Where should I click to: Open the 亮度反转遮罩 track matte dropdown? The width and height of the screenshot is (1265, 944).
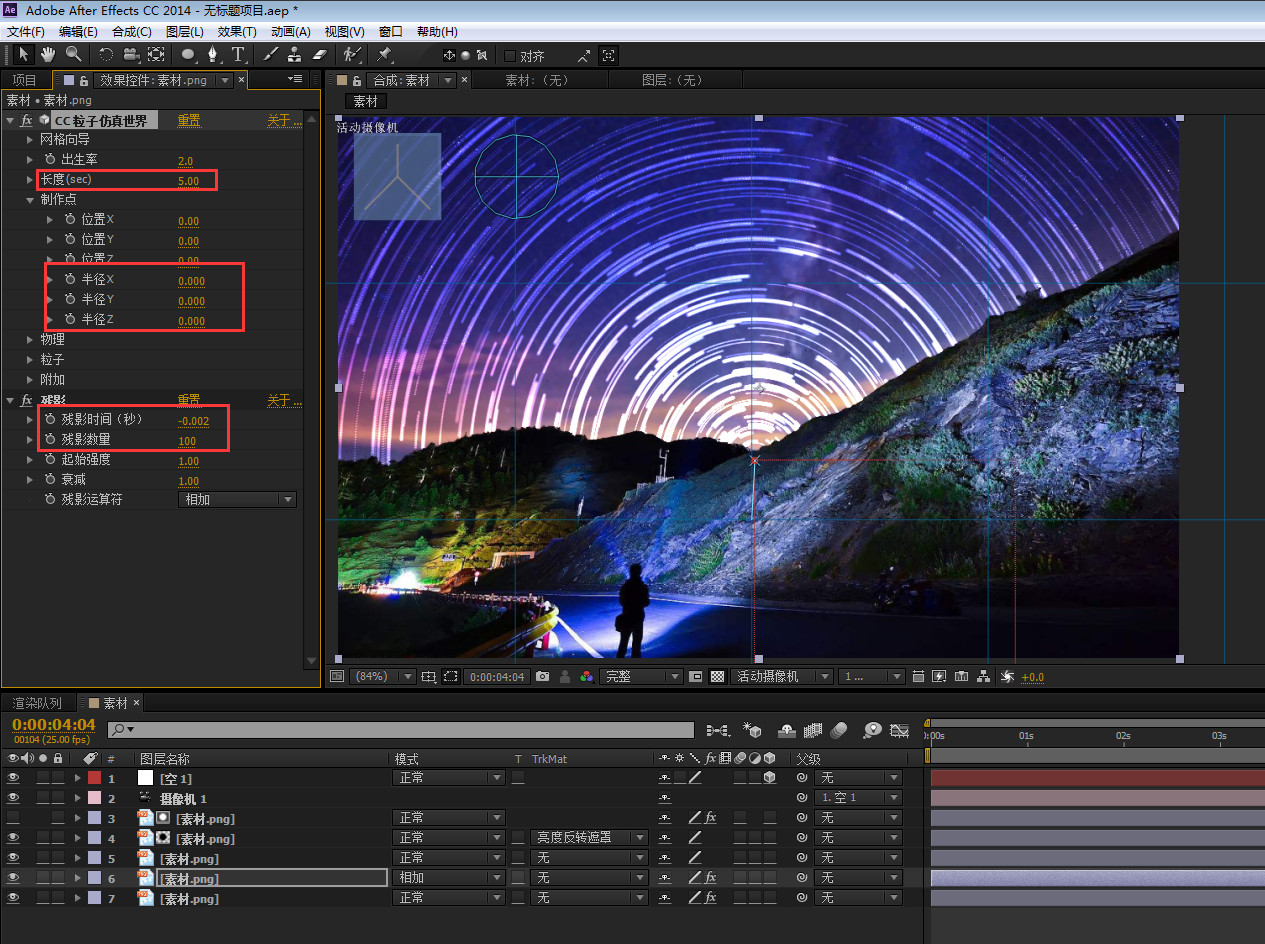[590, 838]
